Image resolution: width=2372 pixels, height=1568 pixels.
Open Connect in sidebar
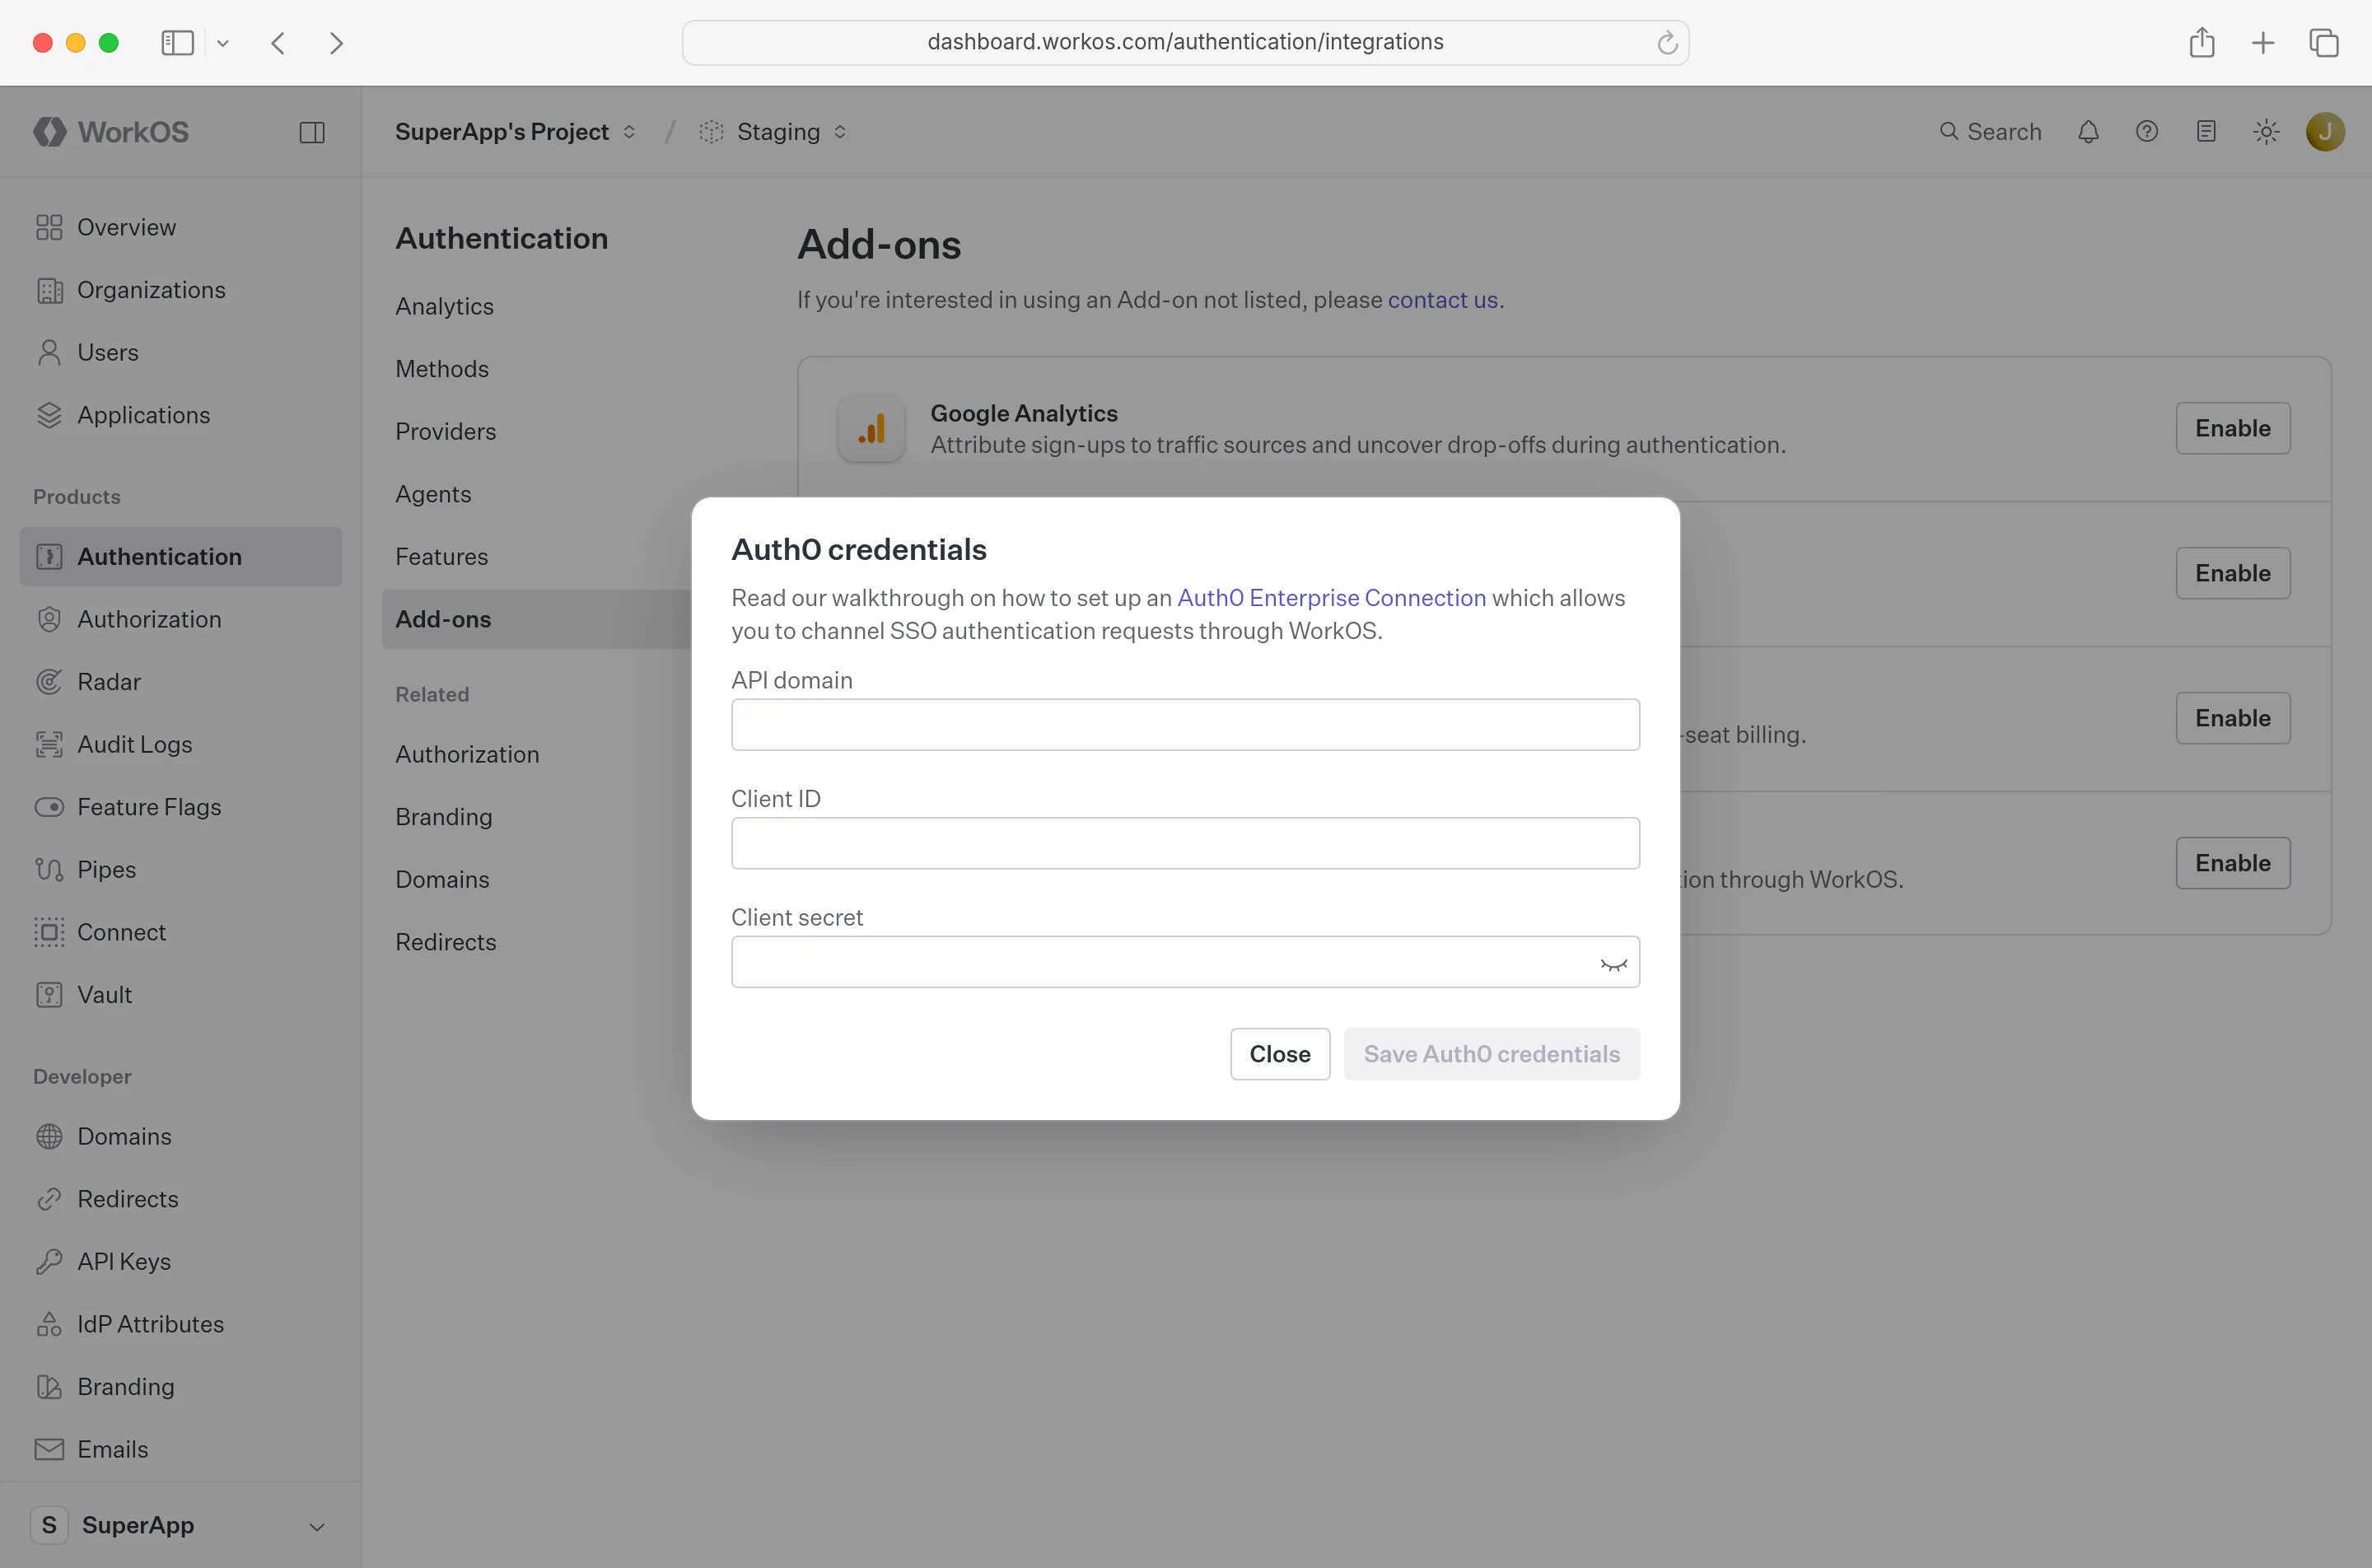coord(181,932)
